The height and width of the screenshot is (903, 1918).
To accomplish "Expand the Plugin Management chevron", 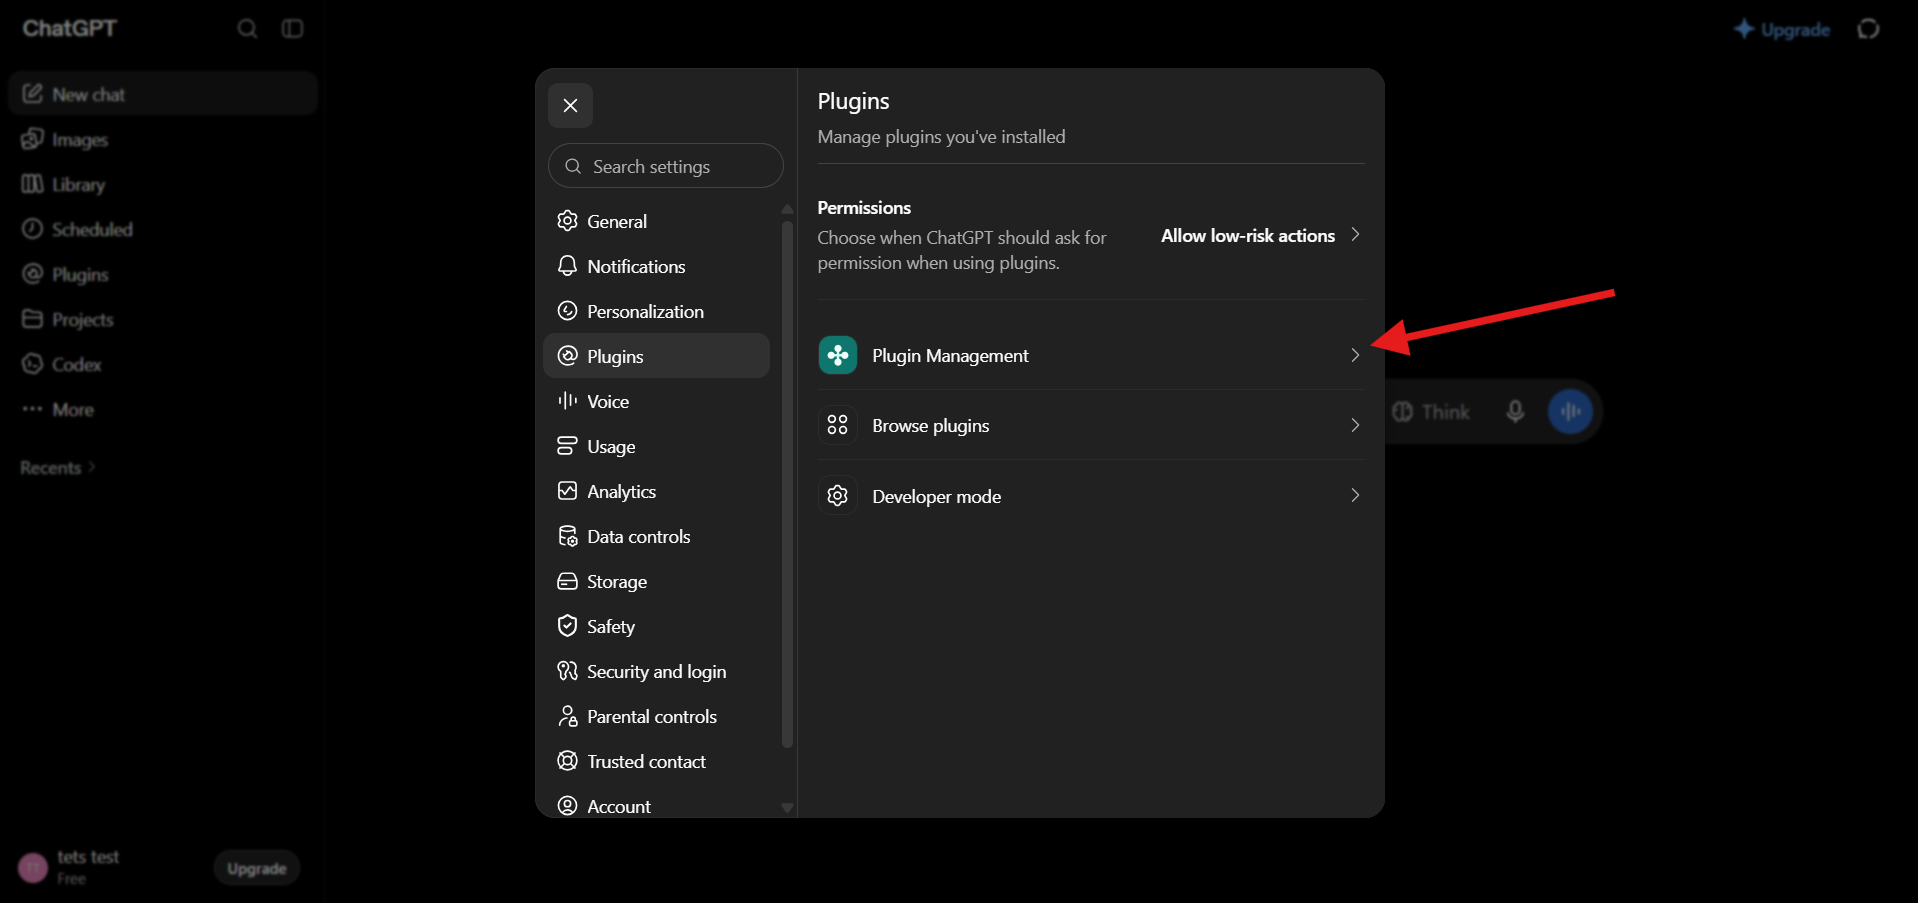I will coord(1355,355).
